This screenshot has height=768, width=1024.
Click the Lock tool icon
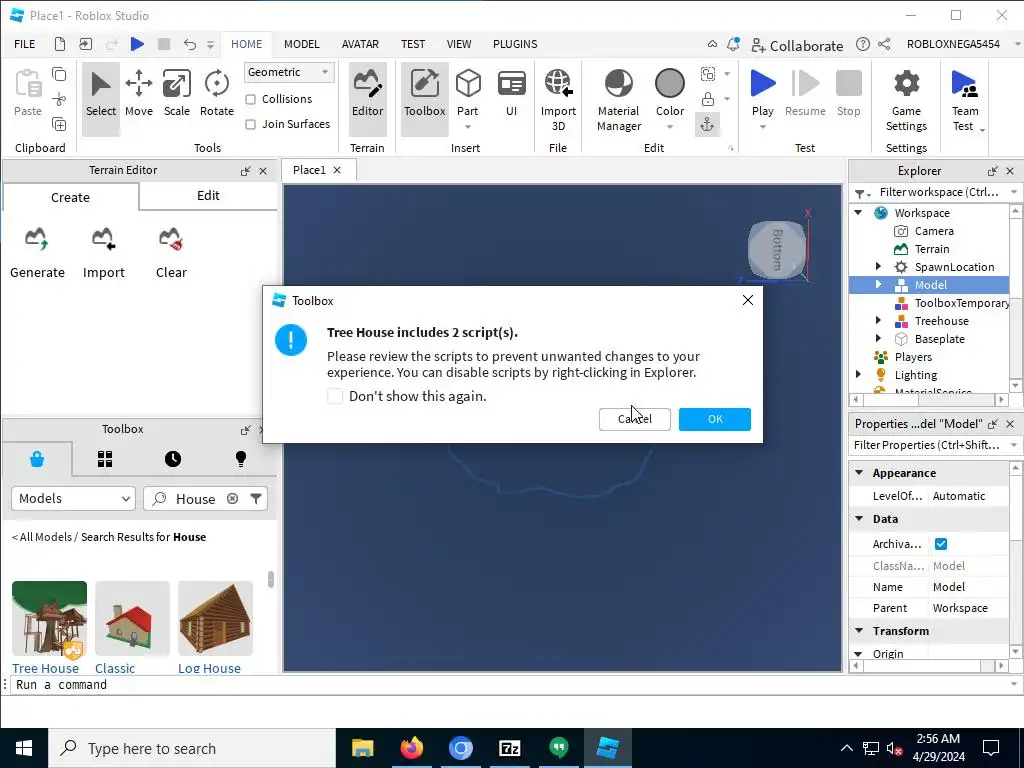point(708,99)
